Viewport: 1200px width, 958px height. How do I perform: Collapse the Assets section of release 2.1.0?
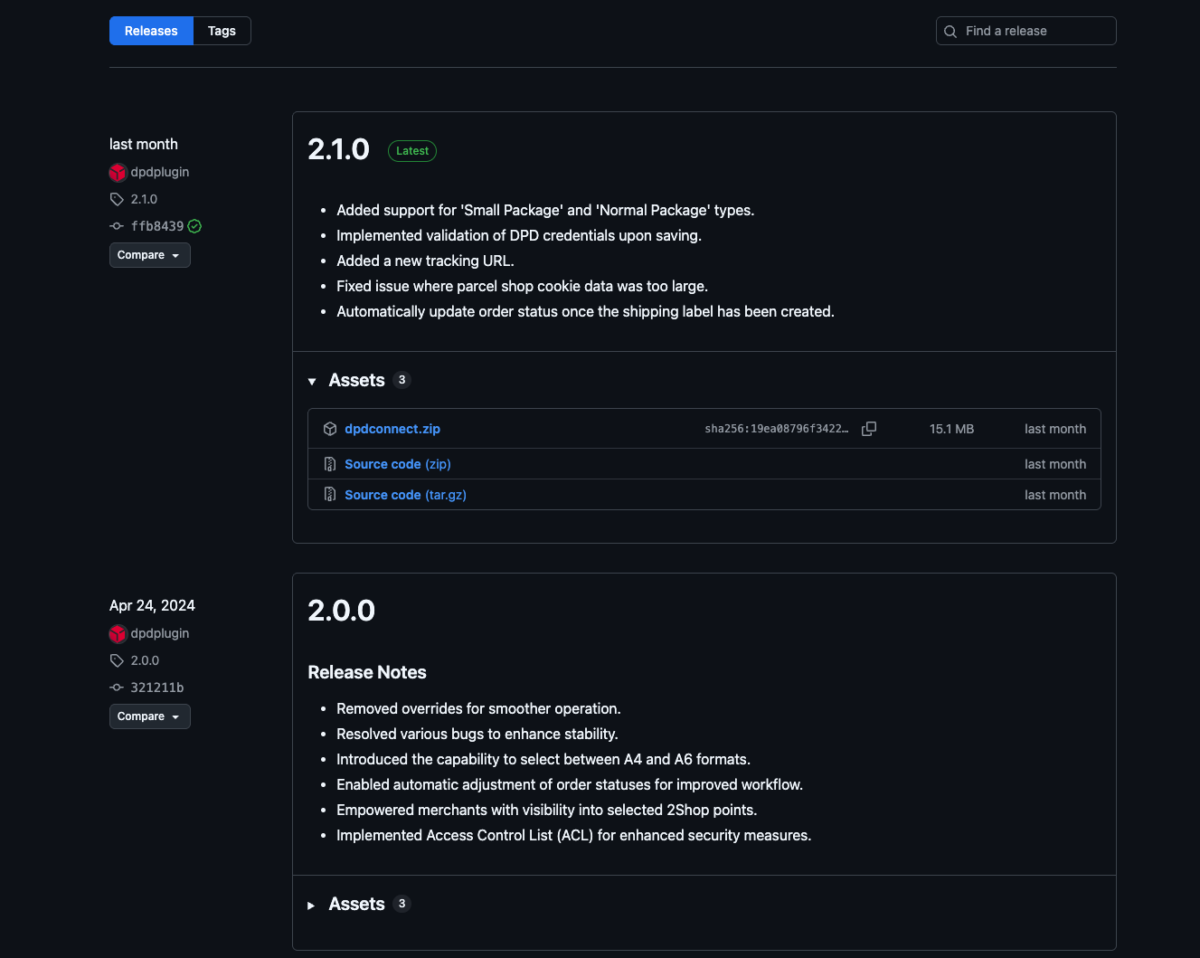pos(312,381)
